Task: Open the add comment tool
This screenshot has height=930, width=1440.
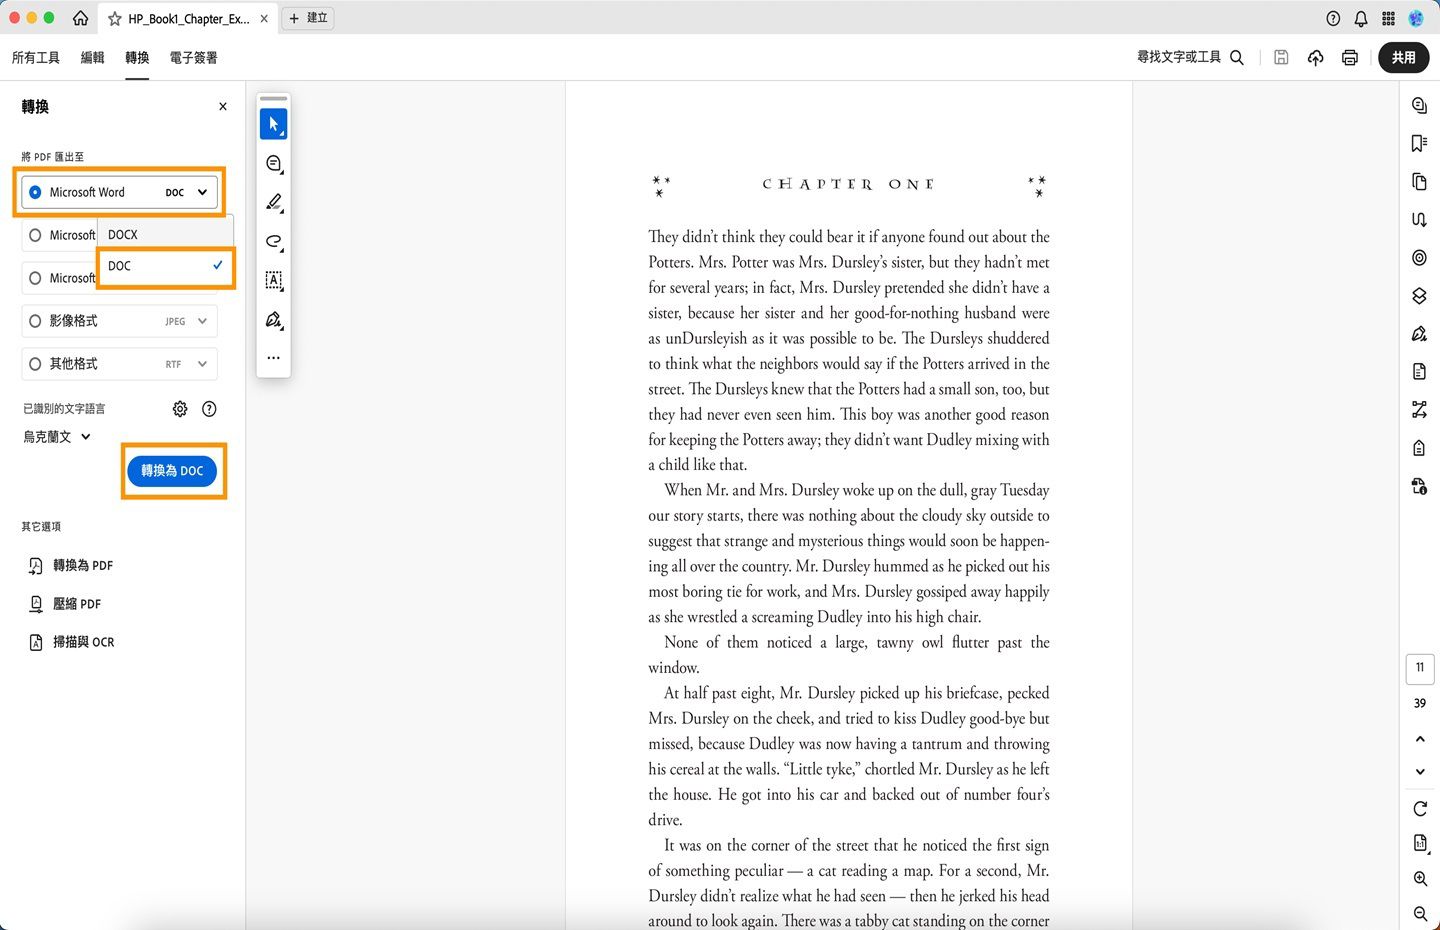Action: click(272, 163)
